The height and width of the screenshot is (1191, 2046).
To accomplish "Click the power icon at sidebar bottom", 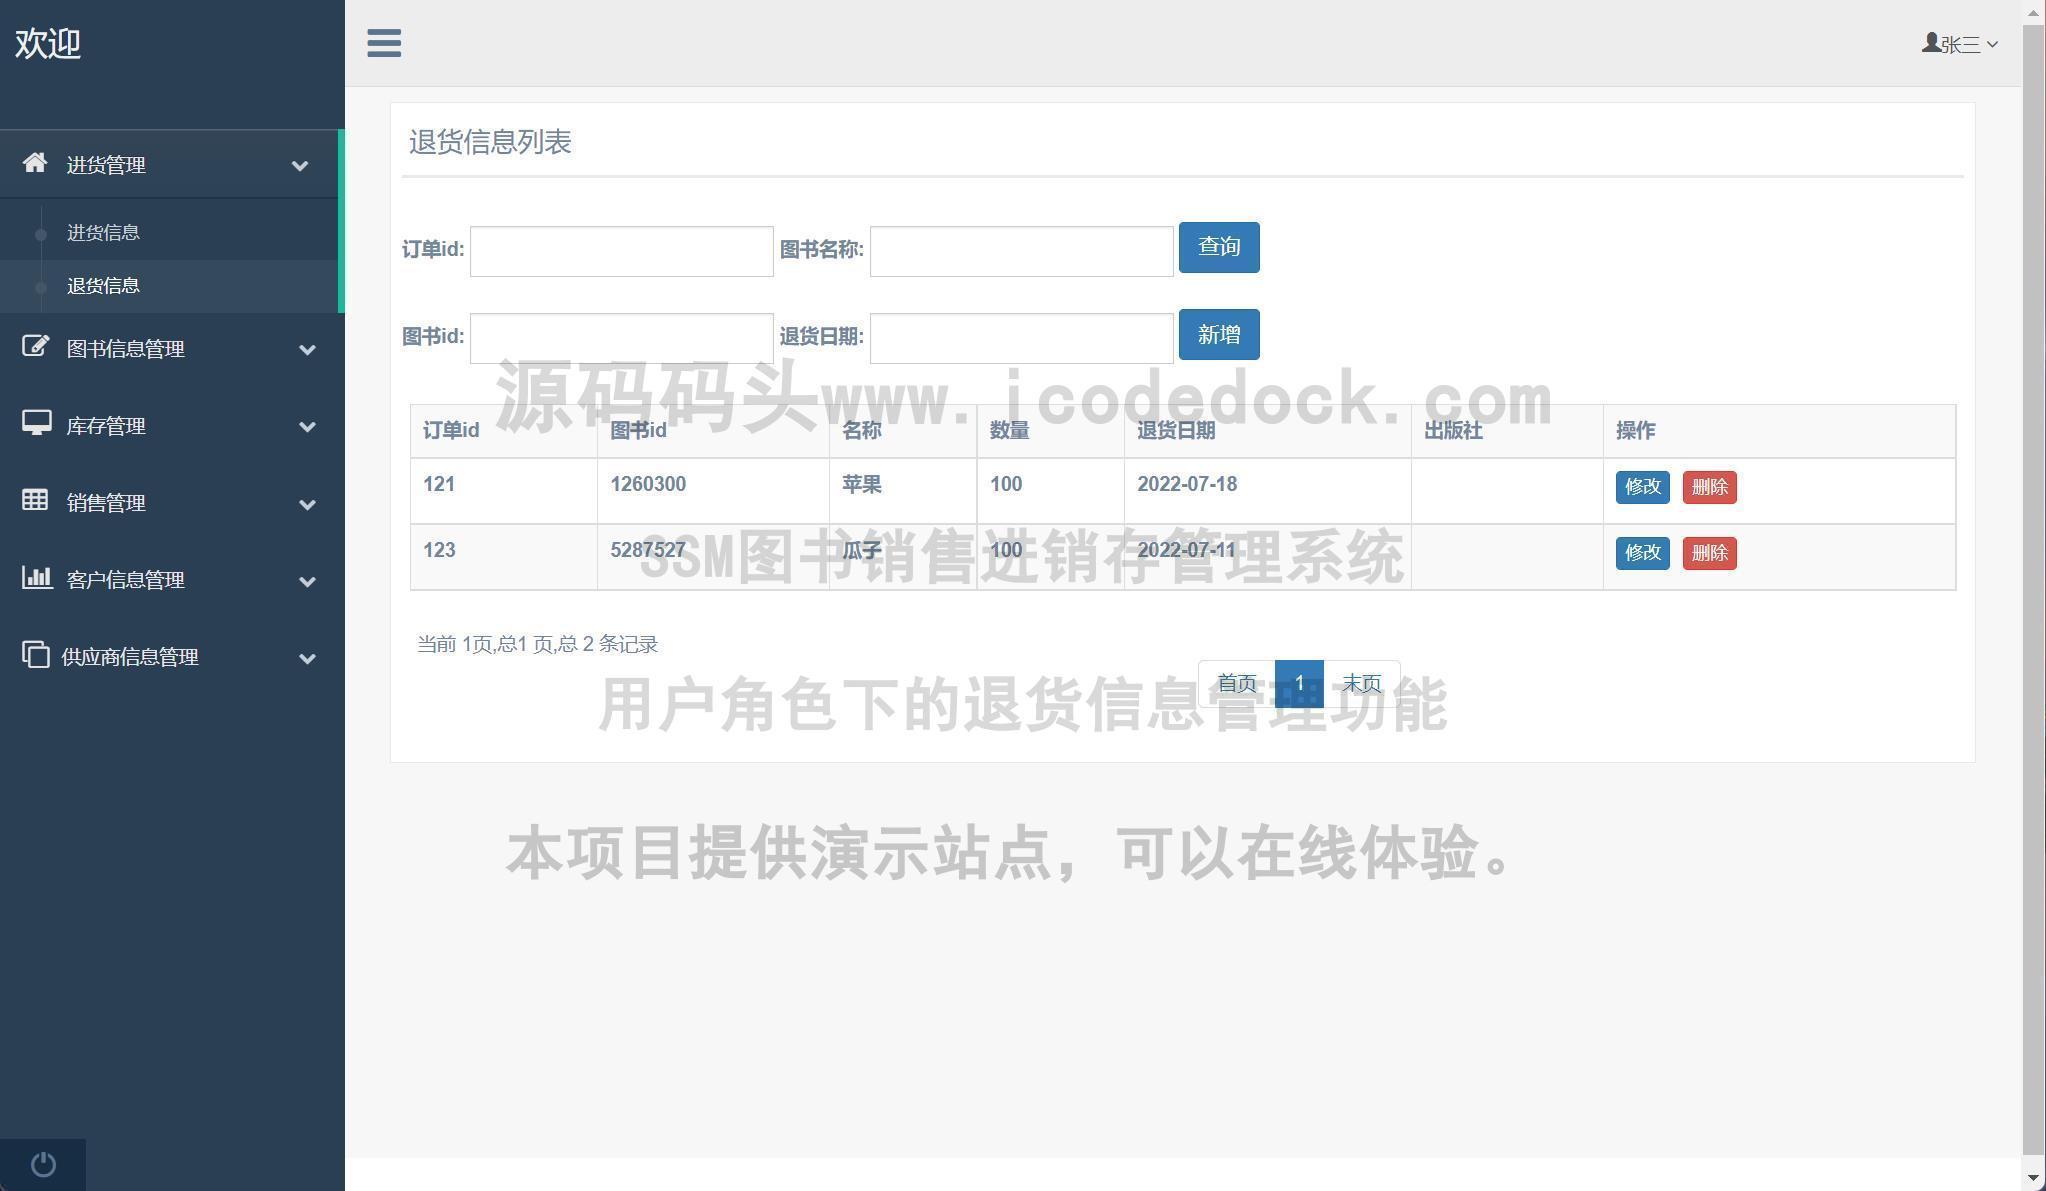I will pyautogui.click(x=43, y=1164).
